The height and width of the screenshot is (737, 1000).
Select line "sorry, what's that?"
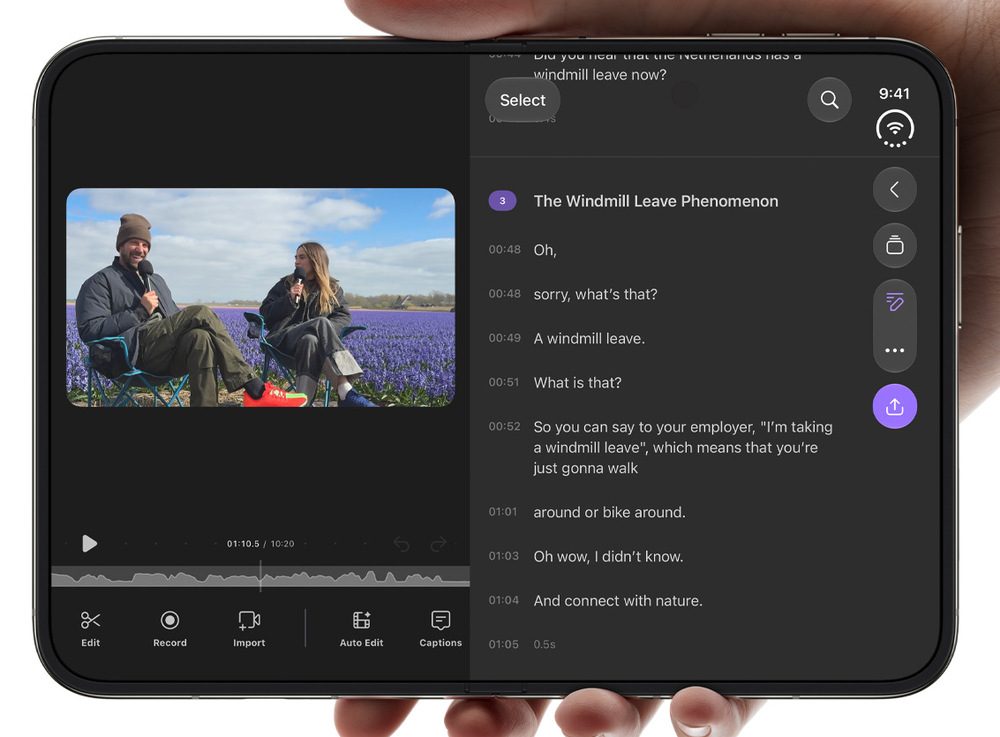[595, 294]
